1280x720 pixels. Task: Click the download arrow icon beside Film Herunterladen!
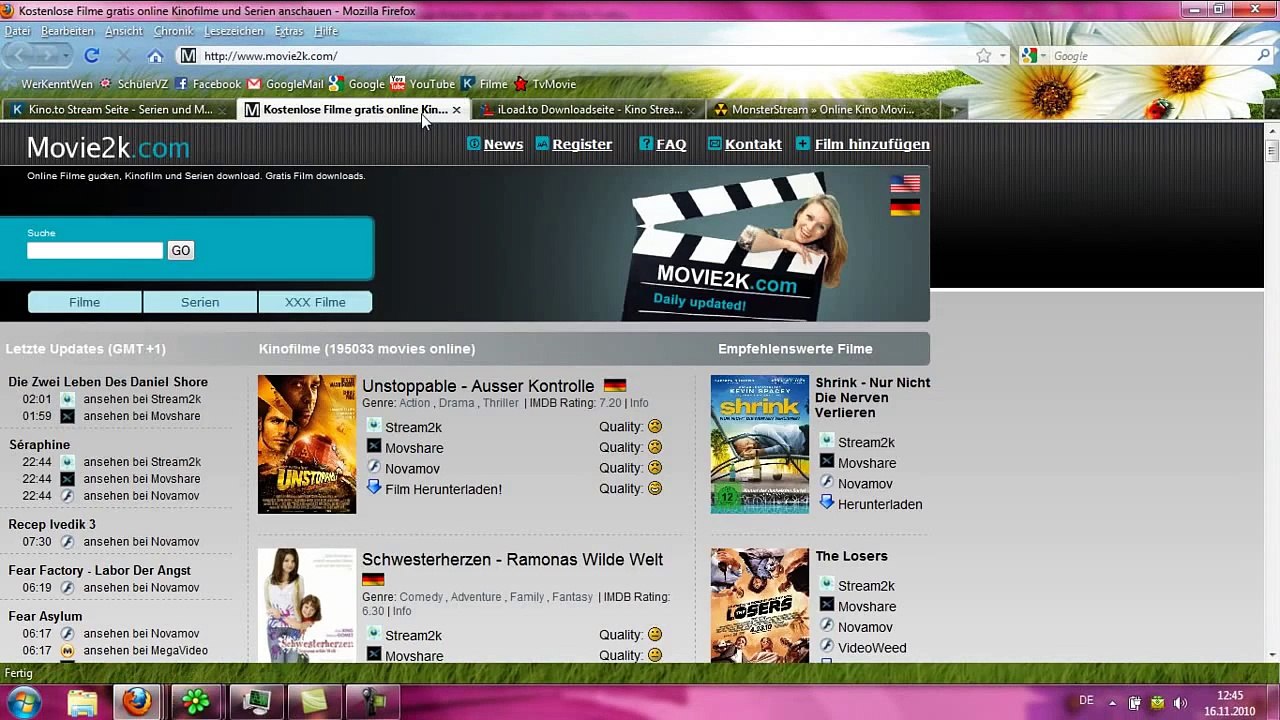tap(374, 488)
